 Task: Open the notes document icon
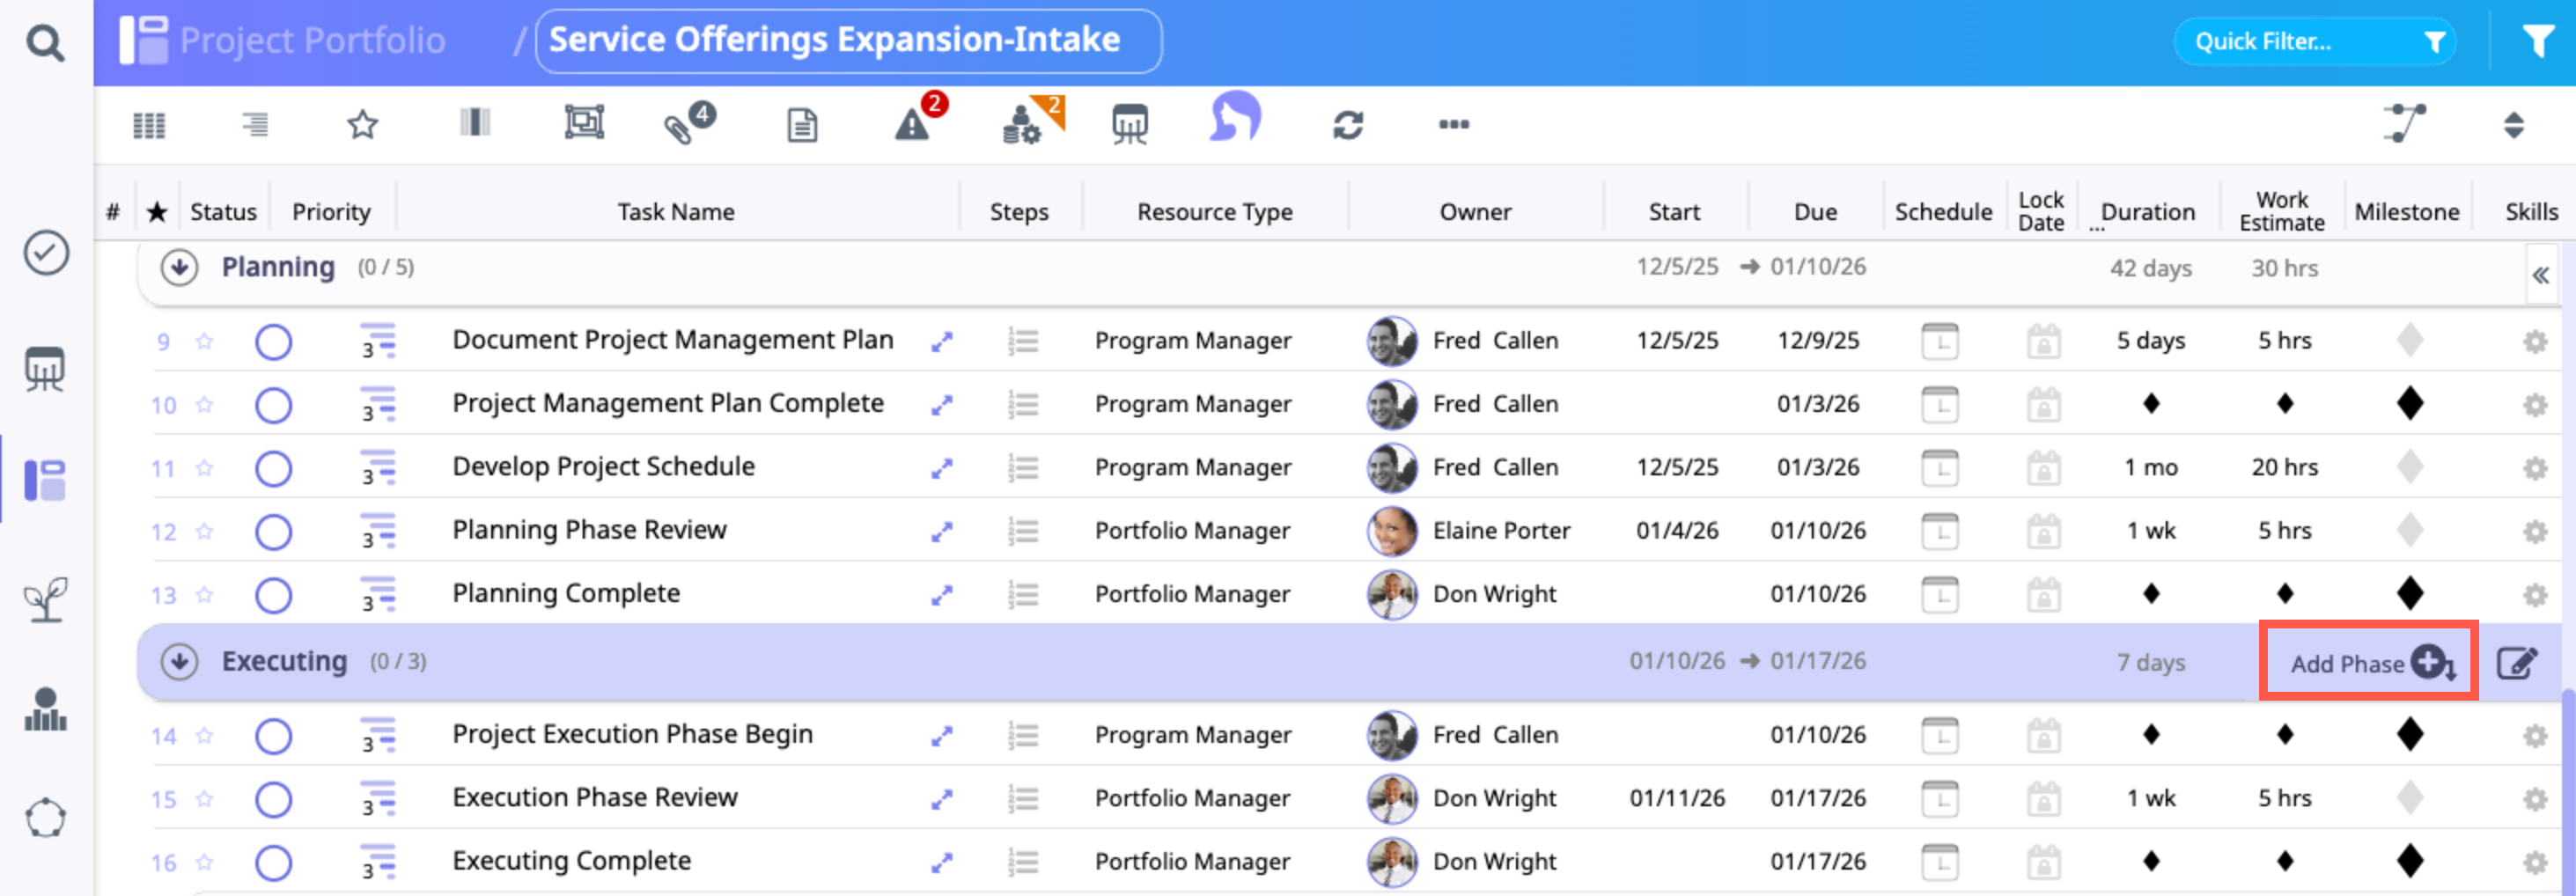click(802, 126)
